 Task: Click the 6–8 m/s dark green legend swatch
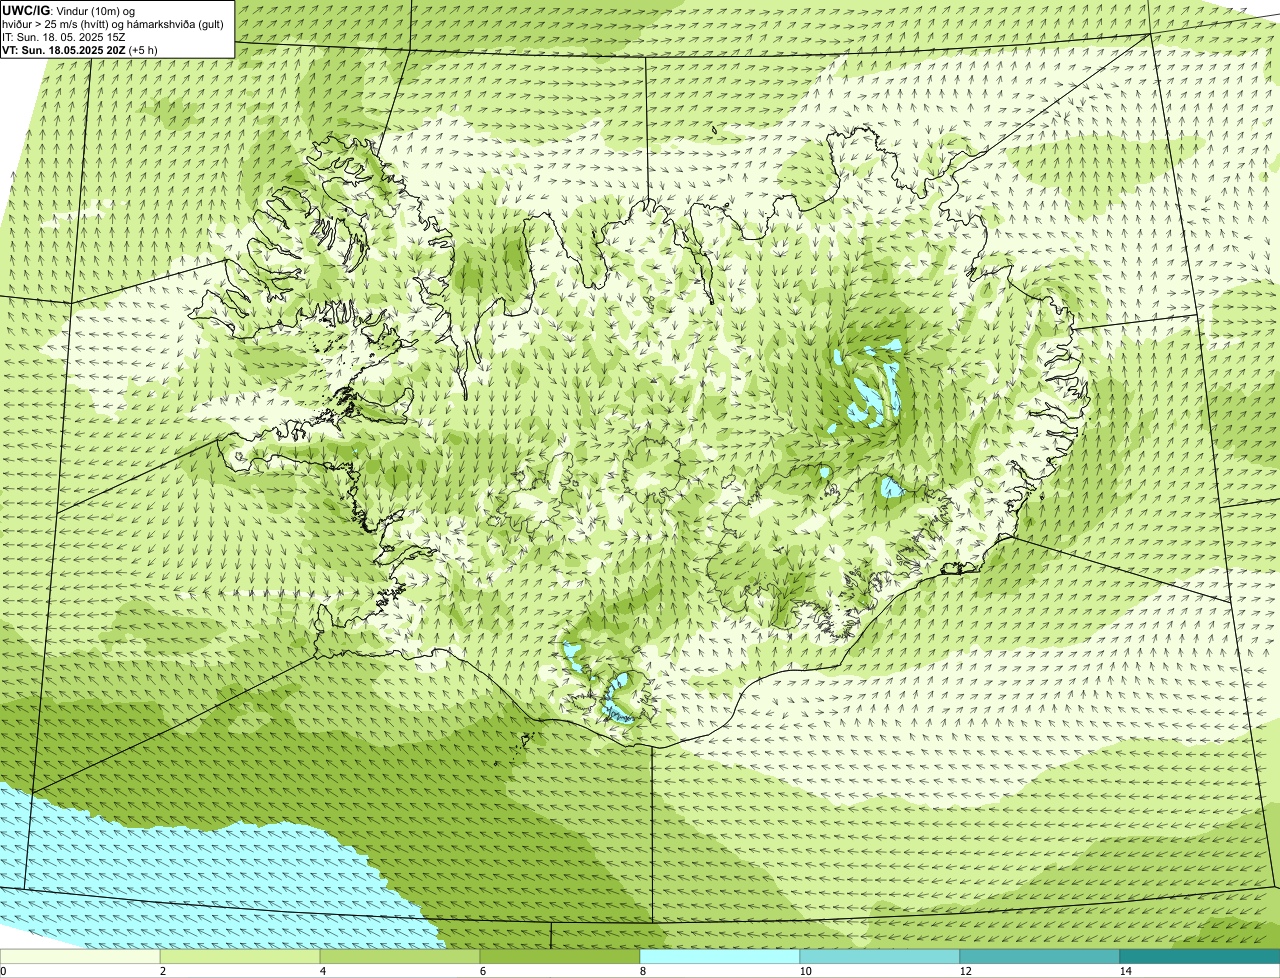click(x=560, y=956)
